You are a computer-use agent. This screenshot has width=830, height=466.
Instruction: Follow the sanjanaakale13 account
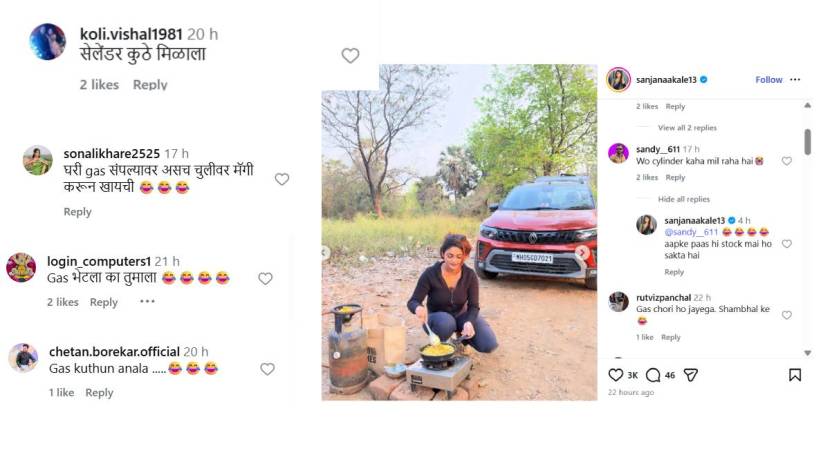(769, 79)
